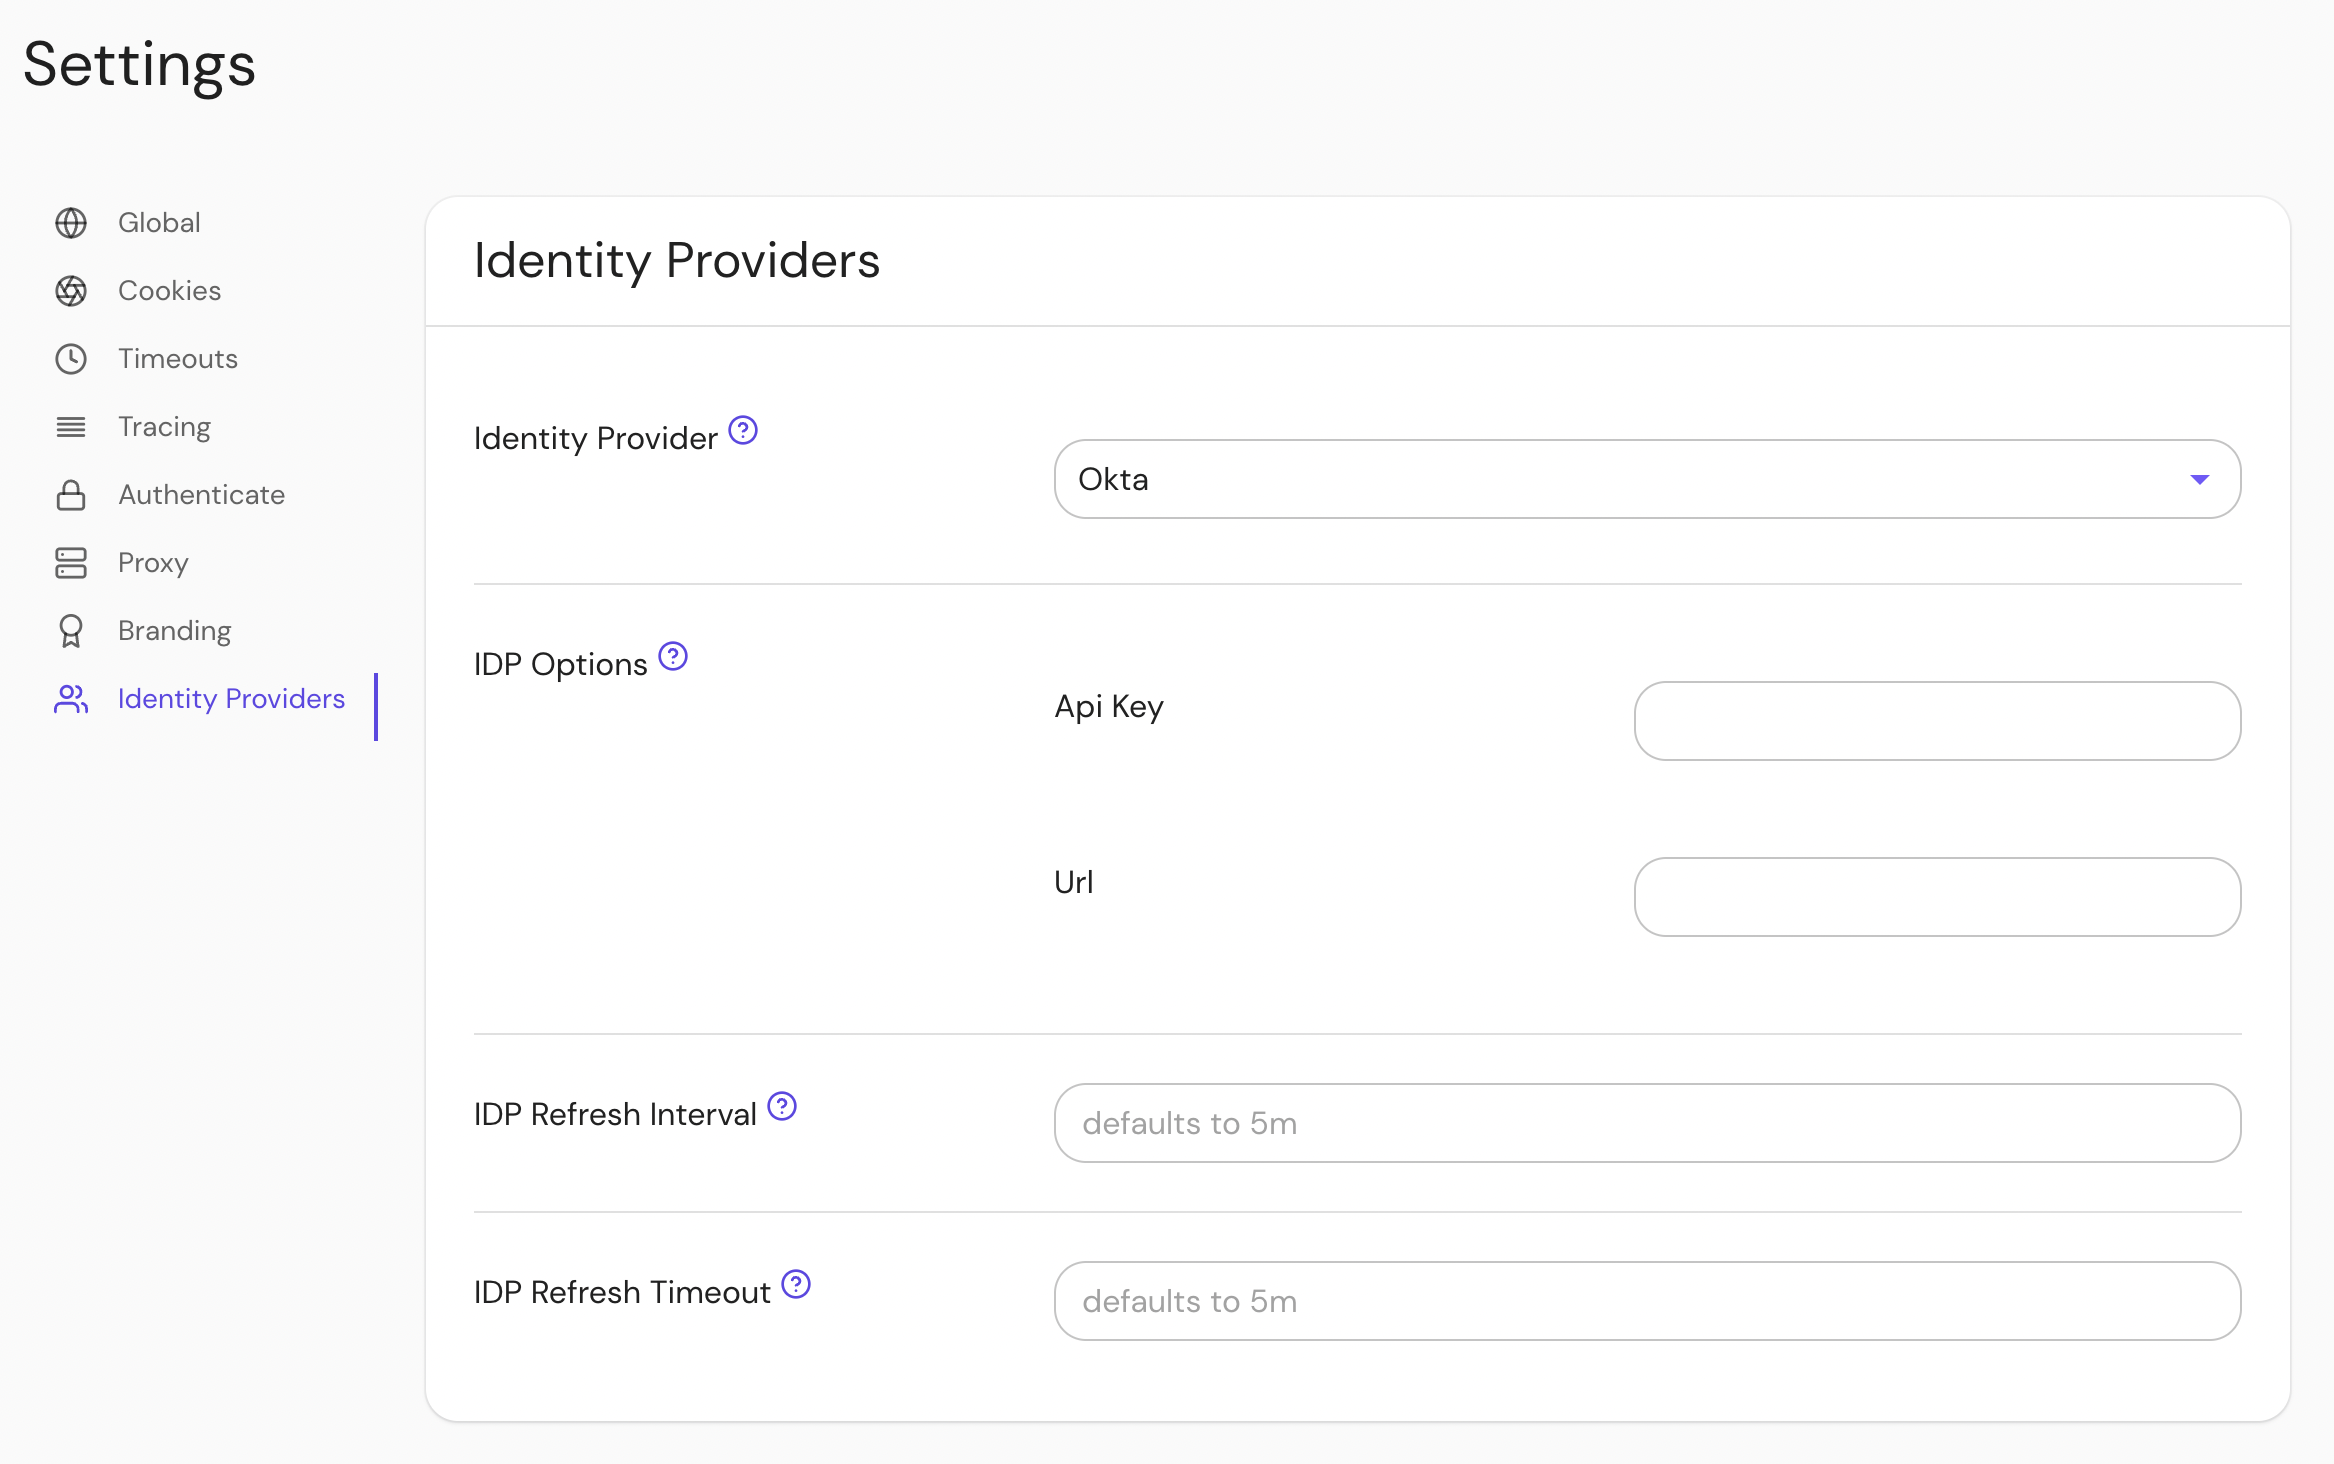Click the Branding award ribbon icon
Image resolution: width=2334 pixels, height=1464 pixels.
click(x=71, y=631)
